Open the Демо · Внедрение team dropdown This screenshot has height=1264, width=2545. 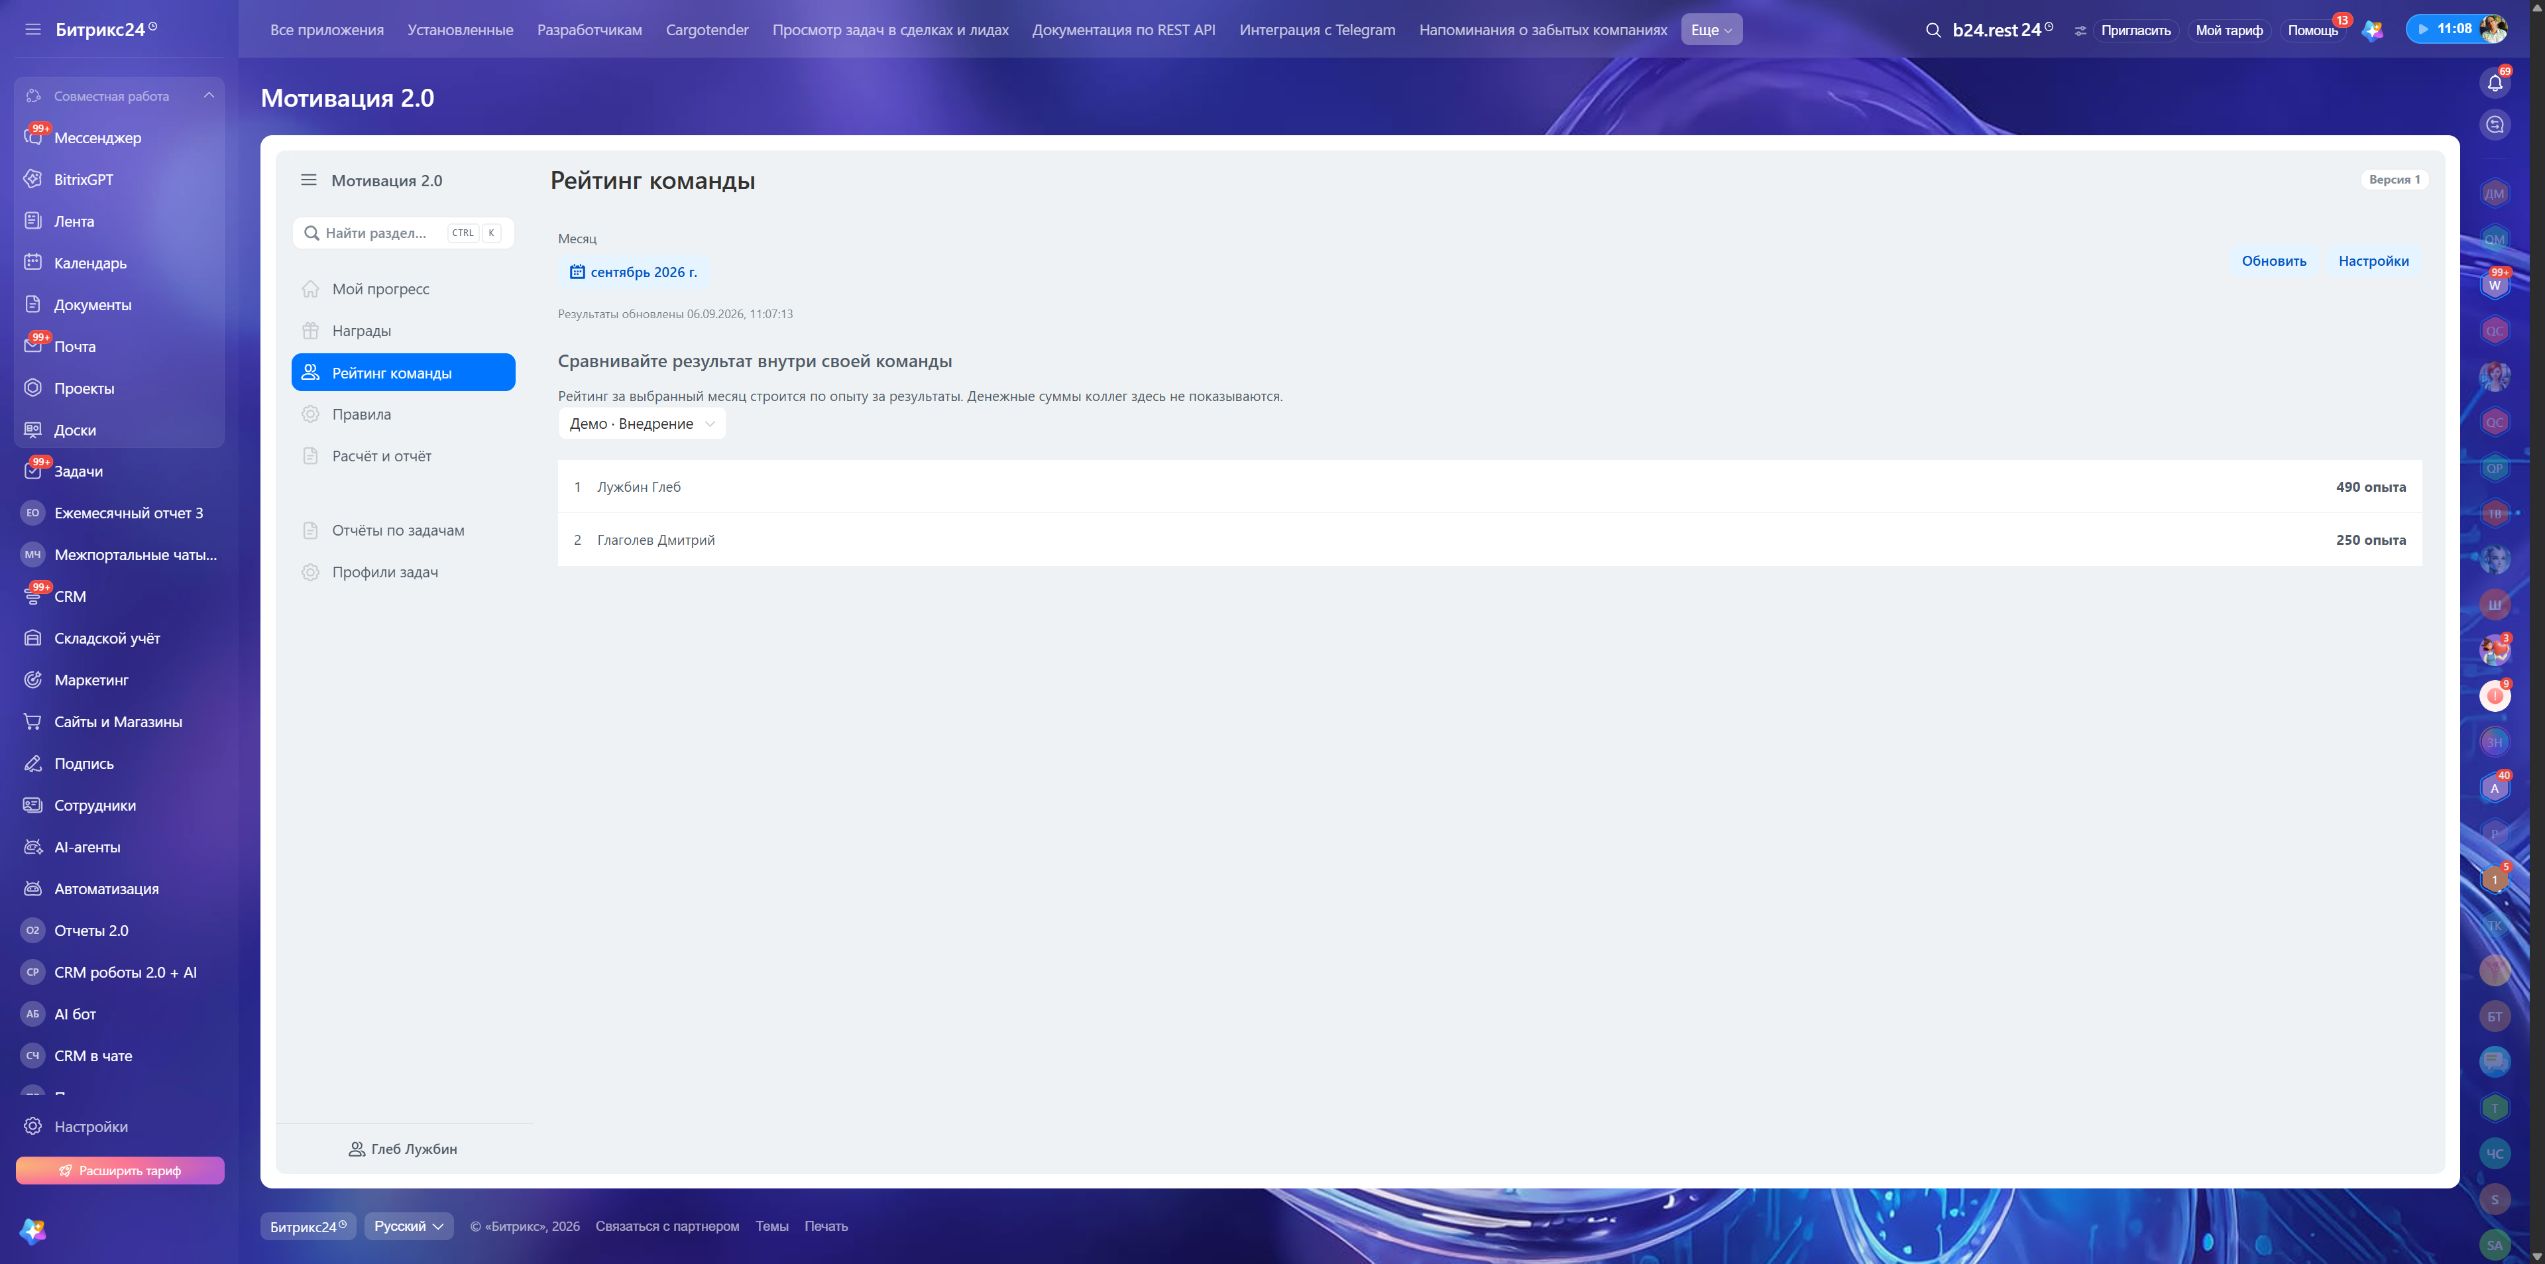641,424
